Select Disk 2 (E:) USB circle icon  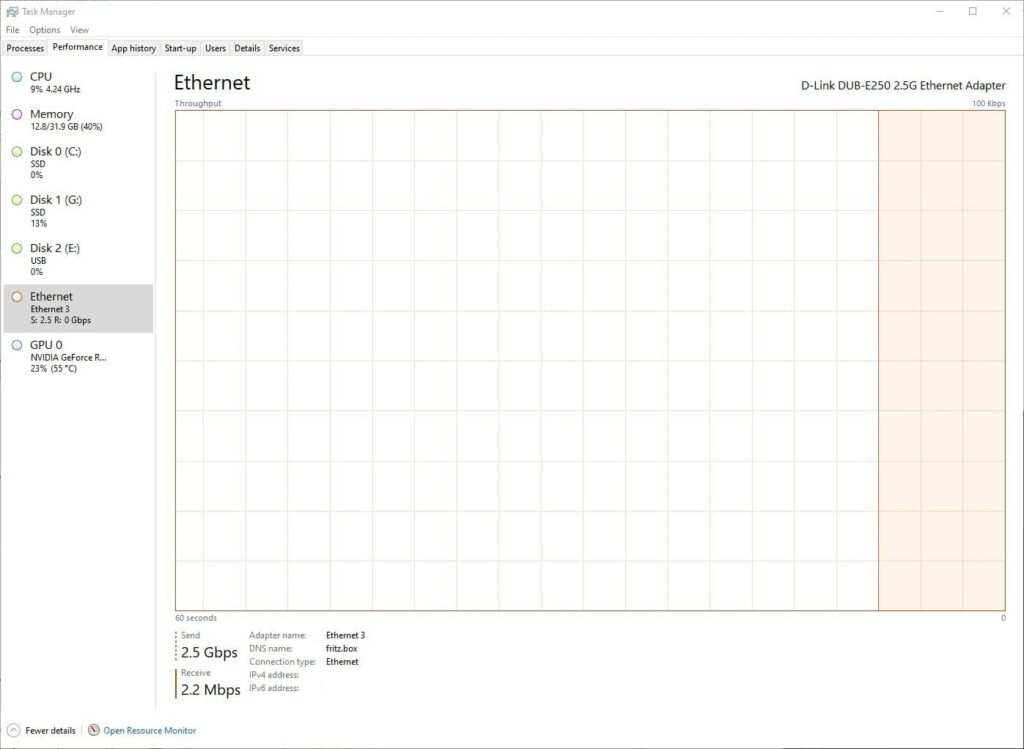click(x=17, y=248)
